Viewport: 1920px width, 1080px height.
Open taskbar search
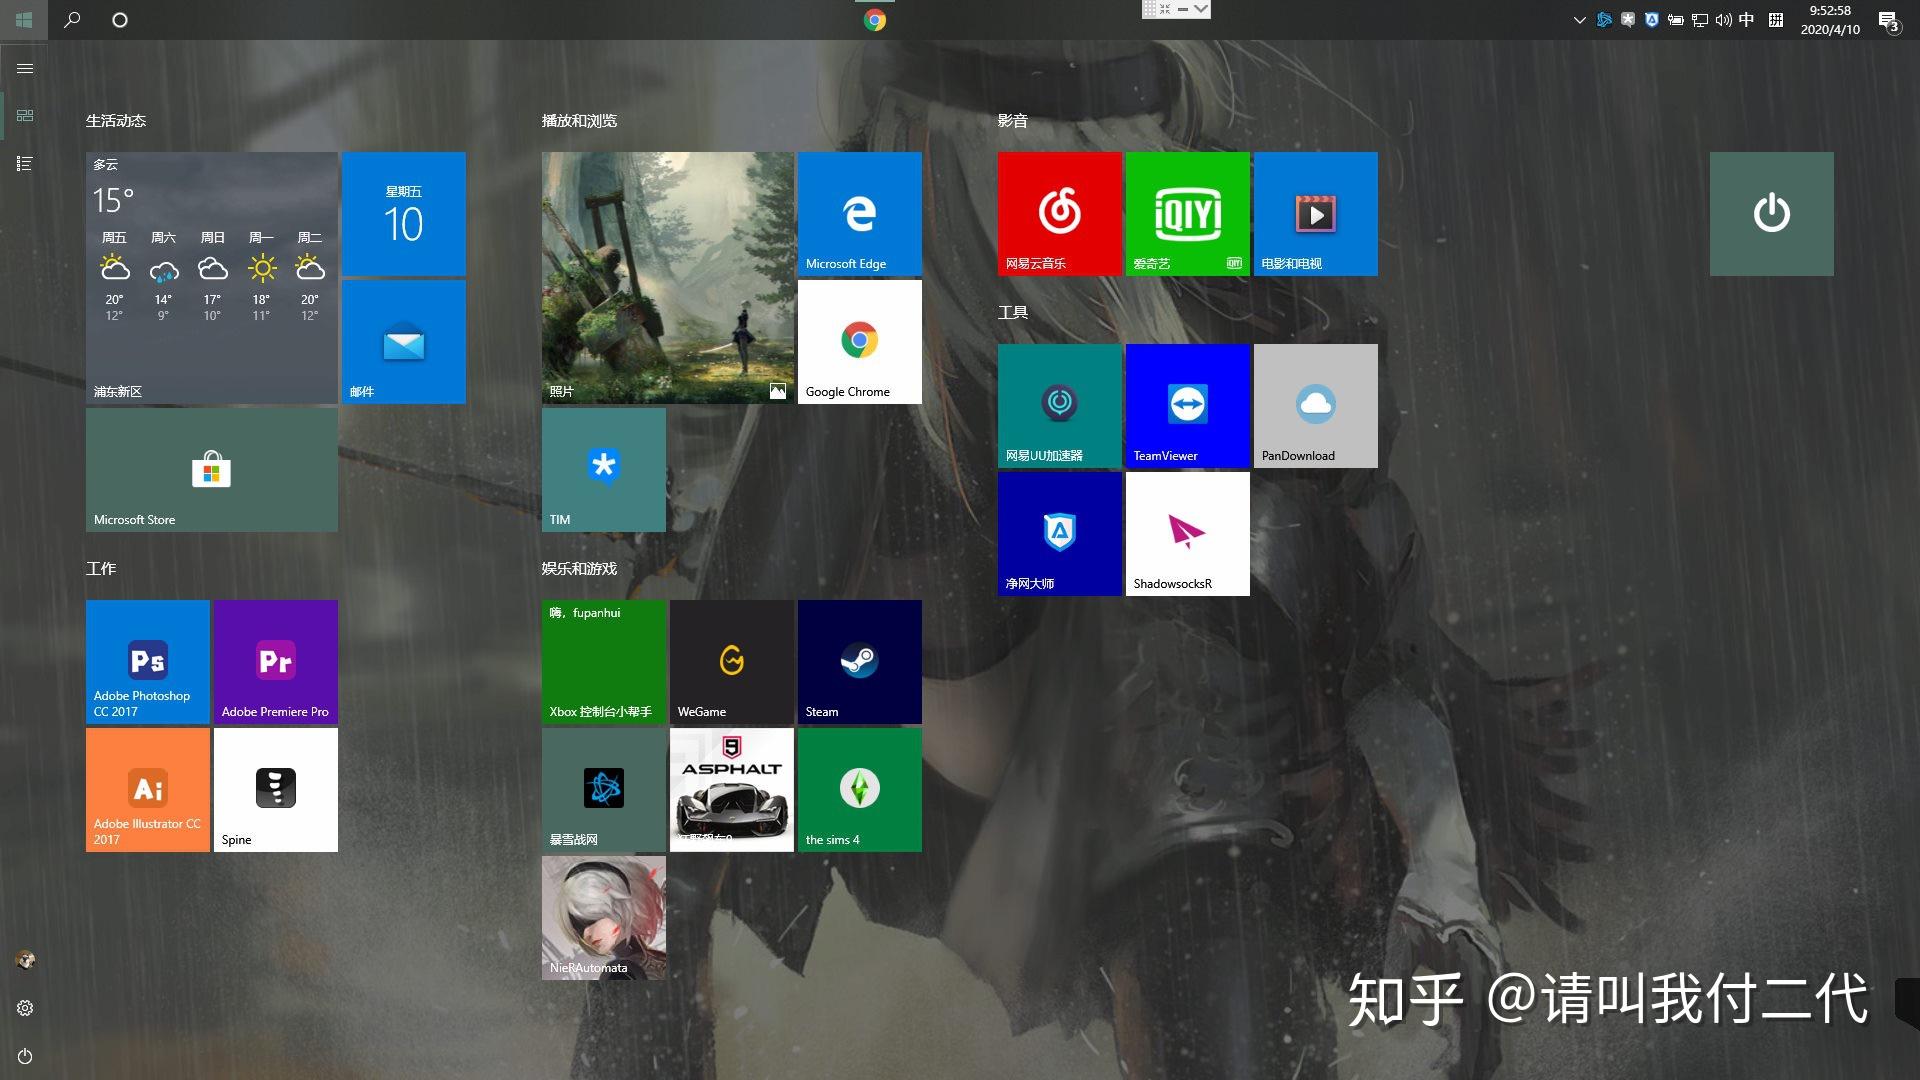(x=71, y=19)
